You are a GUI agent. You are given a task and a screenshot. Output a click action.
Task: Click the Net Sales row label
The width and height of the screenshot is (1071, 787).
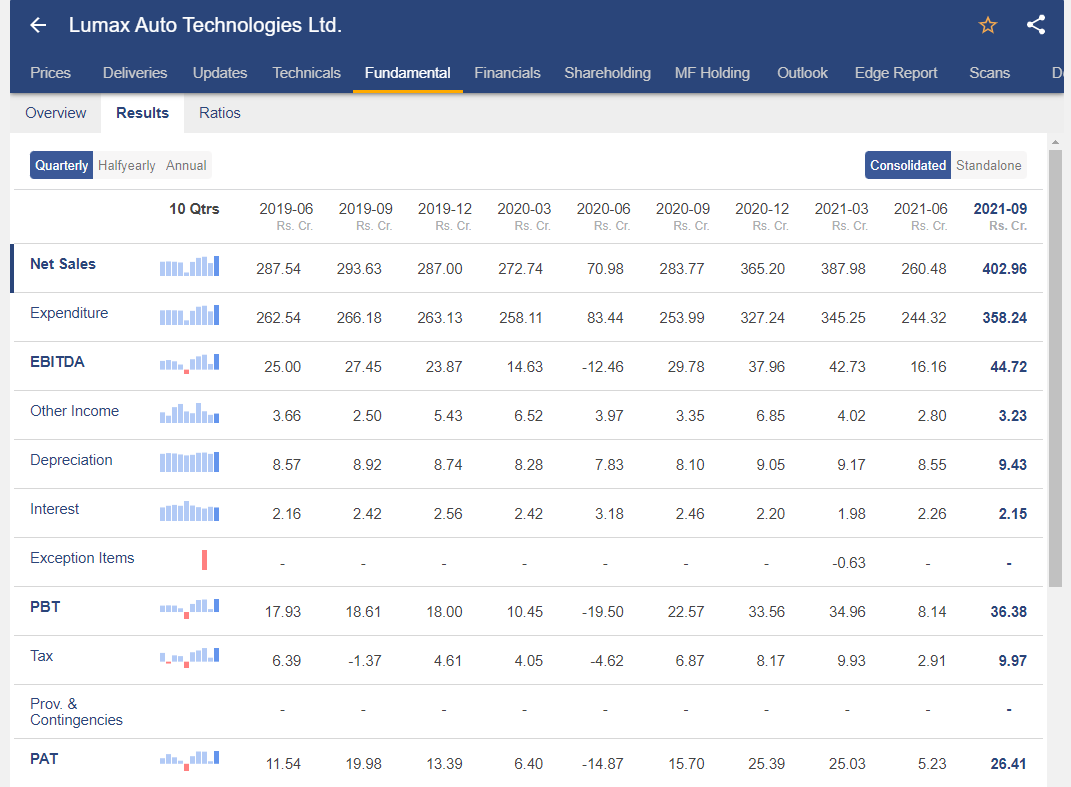63,264
